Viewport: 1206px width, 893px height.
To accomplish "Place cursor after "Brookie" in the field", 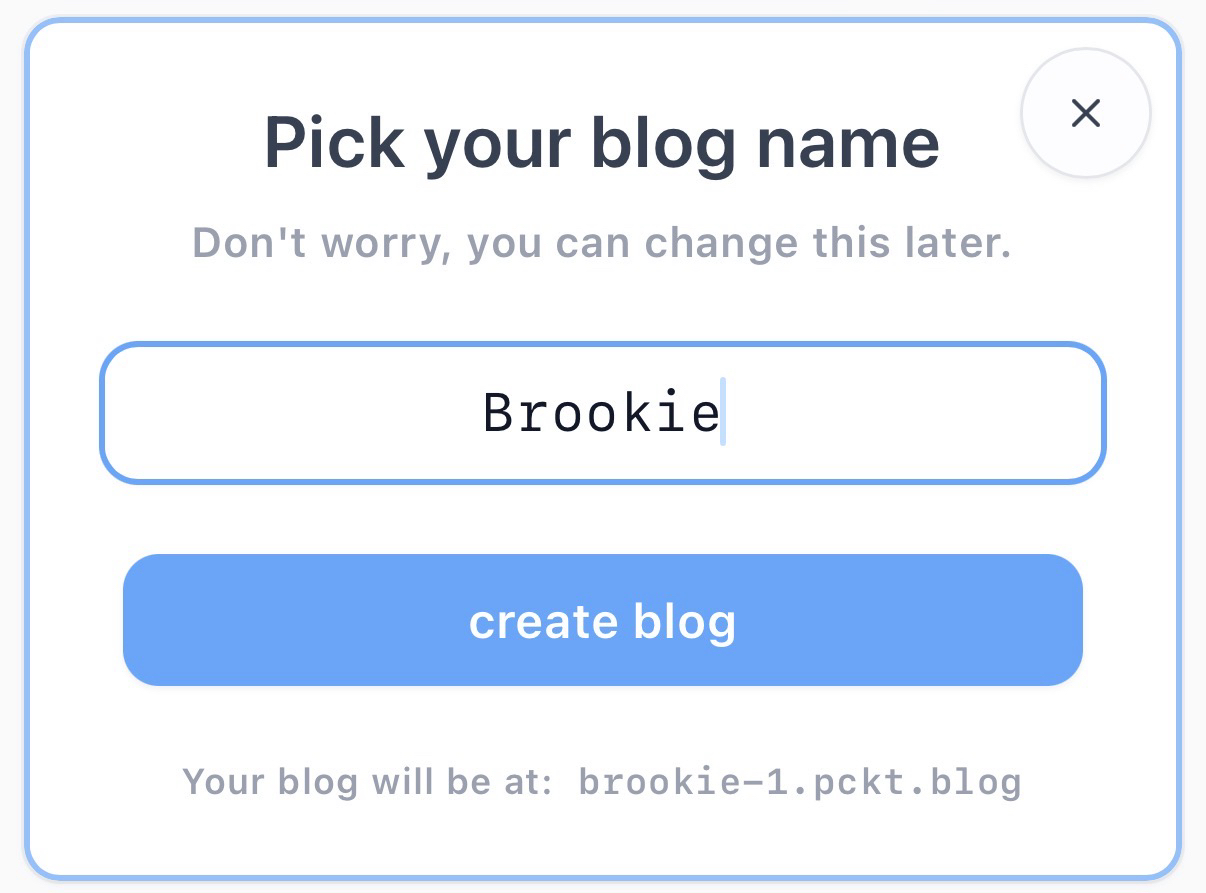I will pos(723,413).
